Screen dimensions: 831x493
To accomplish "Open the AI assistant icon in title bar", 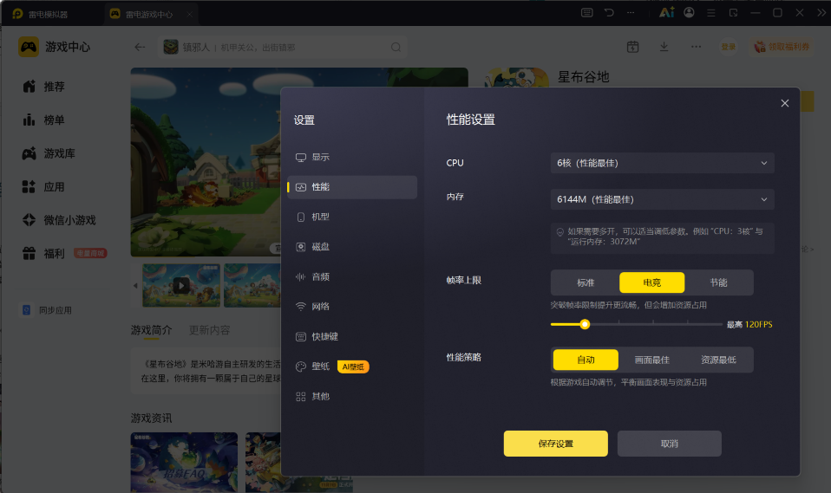I will pyautogui.click(x=667, y=13).
